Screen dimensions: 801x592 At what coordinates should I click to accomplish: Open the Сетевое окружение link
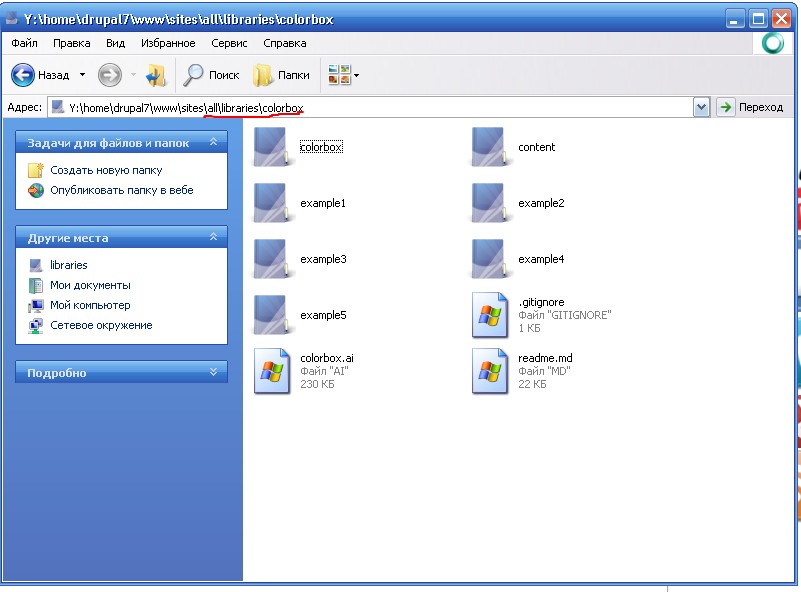coord(101,325)
